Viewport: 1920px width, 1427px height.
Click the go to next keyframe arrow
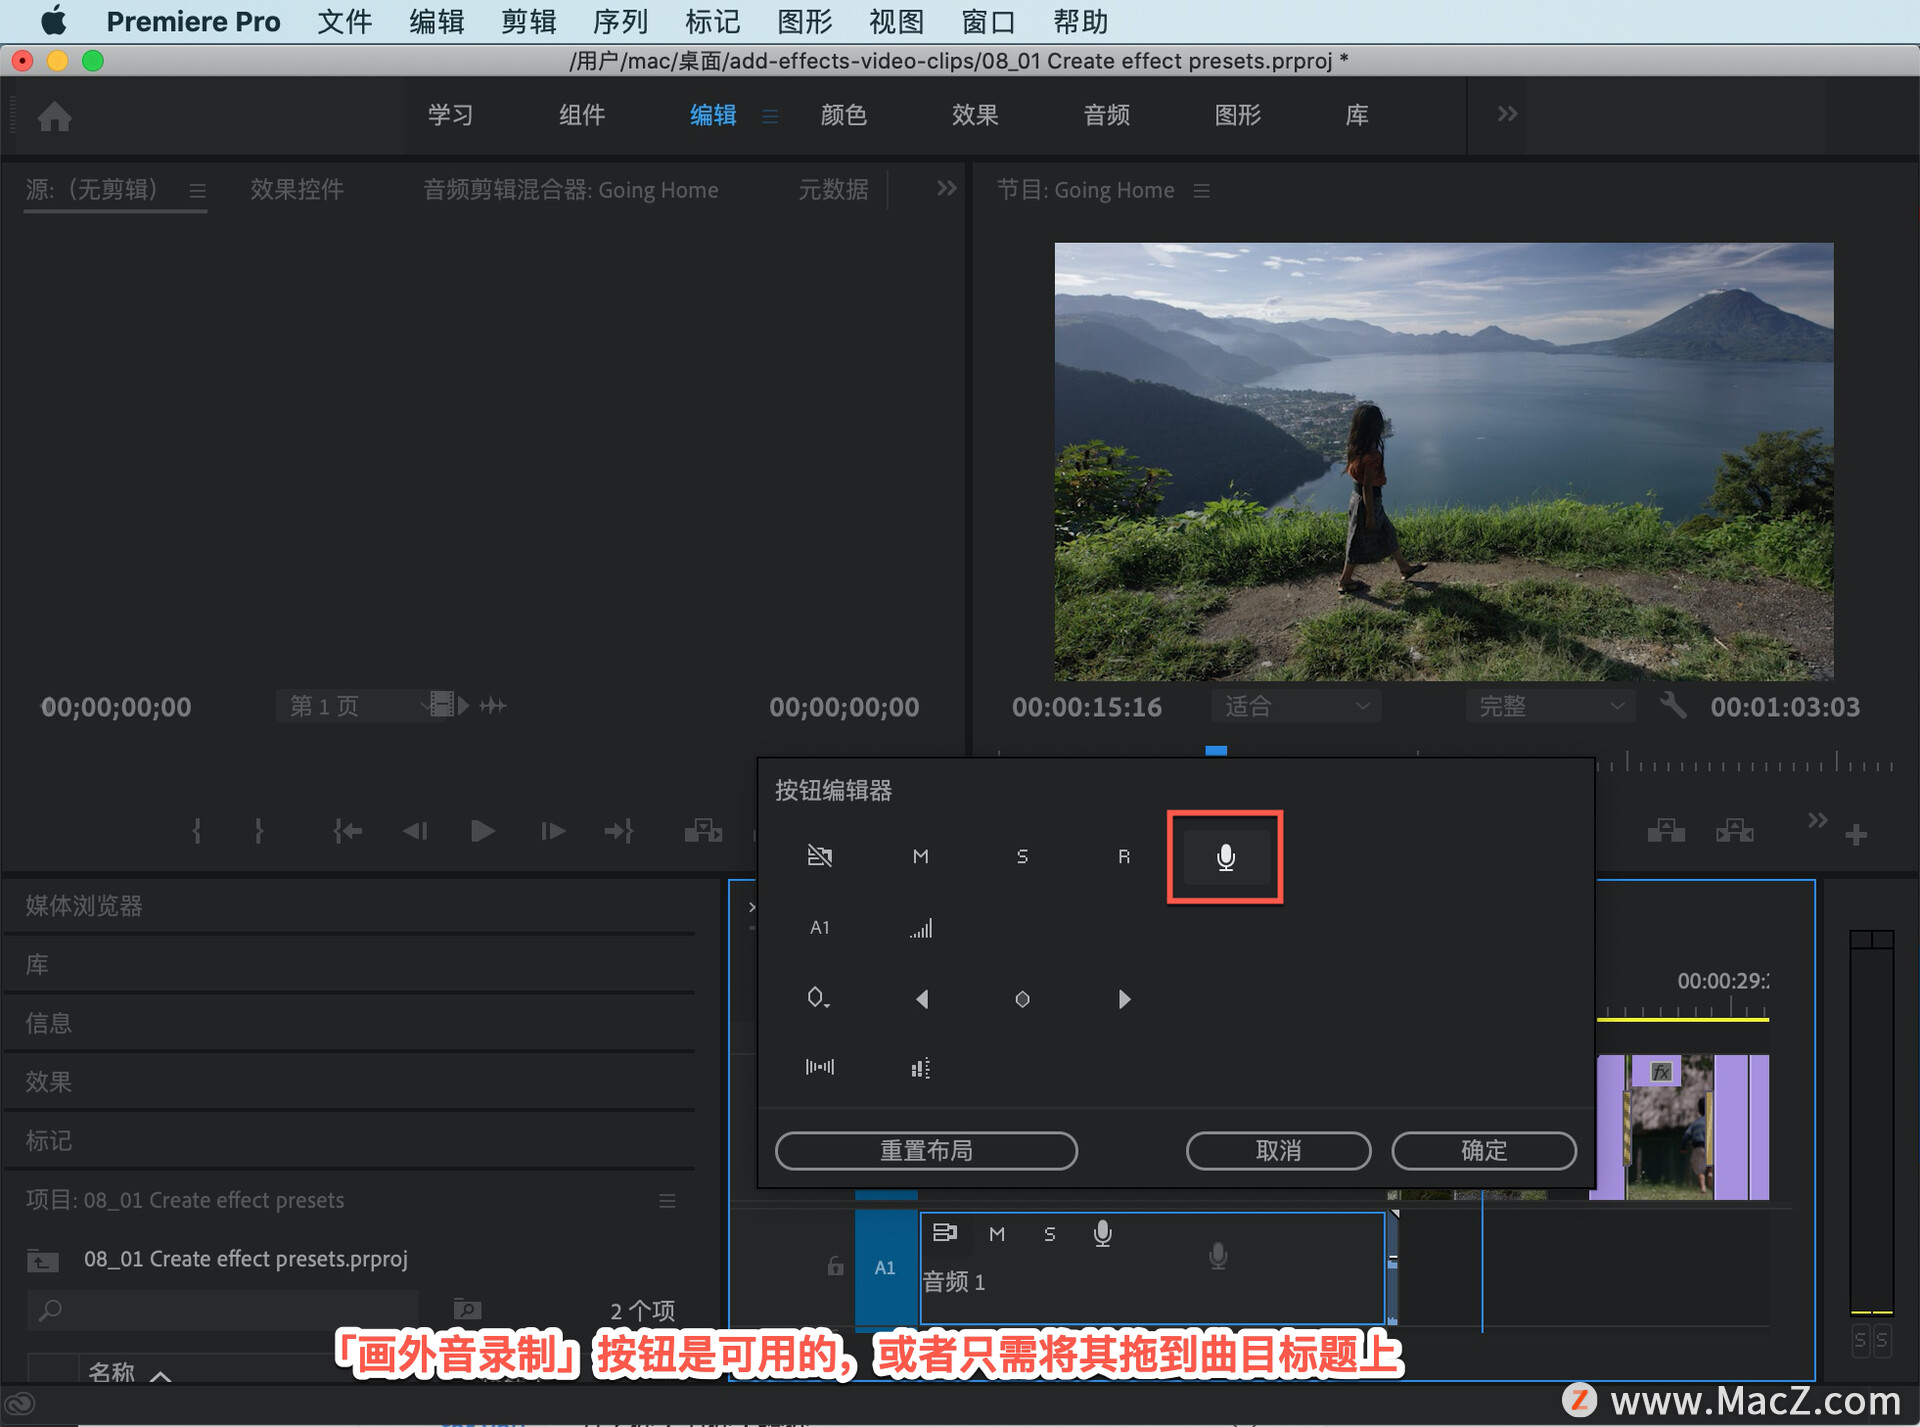(x=1124, y=999)
